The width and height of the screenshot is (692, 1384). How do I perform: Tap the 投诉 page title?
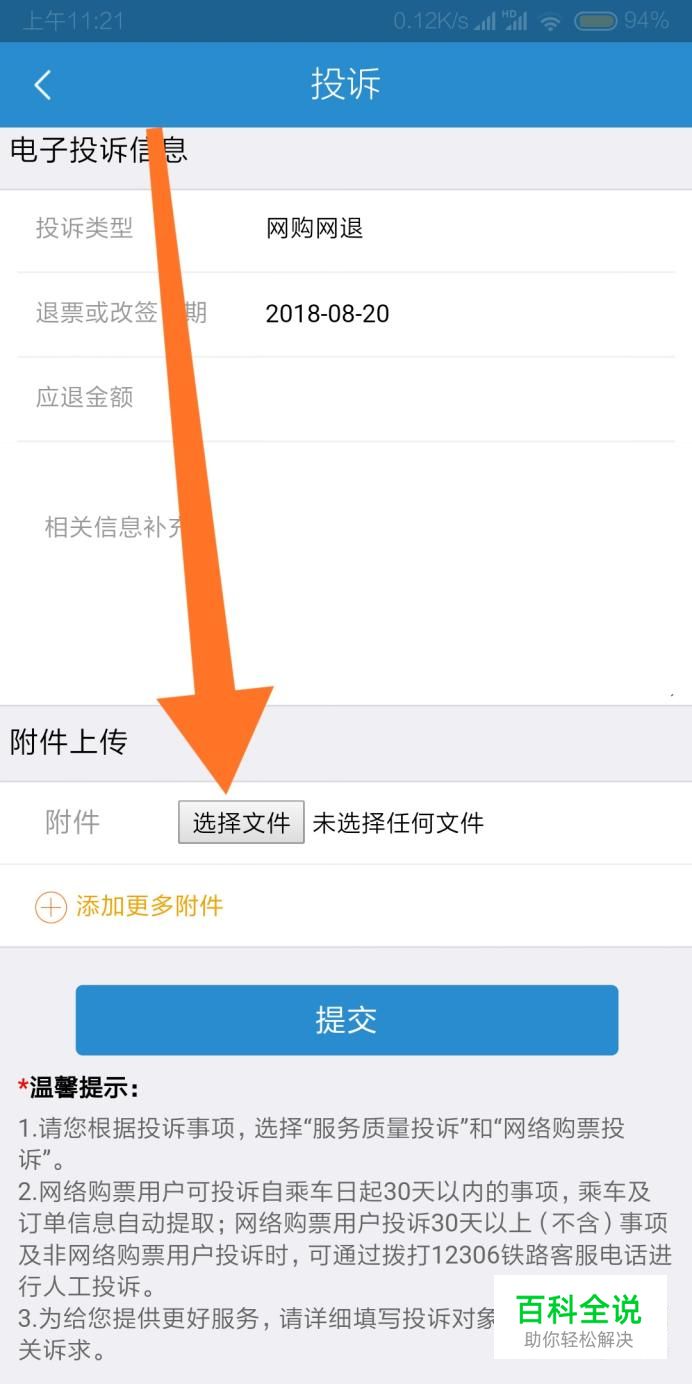pos(346,84)
